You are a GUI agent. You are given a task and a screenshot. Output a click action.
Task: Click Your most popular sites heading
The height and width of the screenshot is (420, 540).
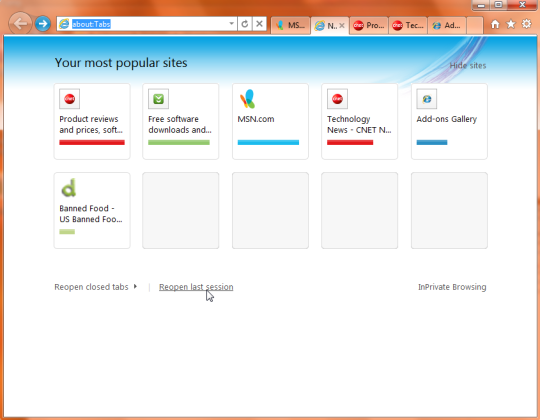point(121,63)
